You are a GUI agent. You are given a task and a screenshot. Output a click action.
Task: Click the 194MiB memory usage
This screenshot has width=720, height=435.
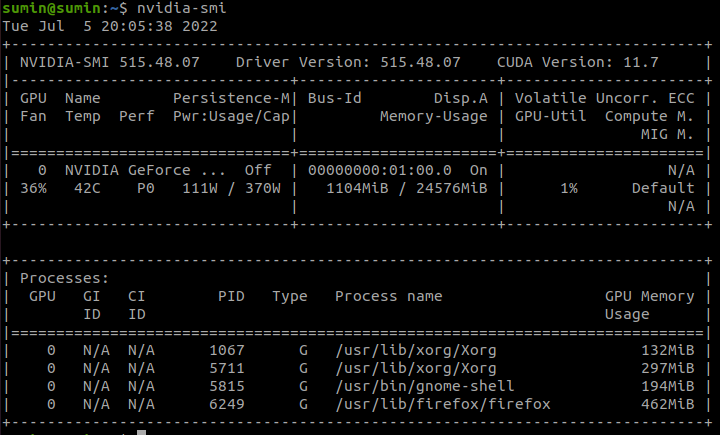[668, 386]
